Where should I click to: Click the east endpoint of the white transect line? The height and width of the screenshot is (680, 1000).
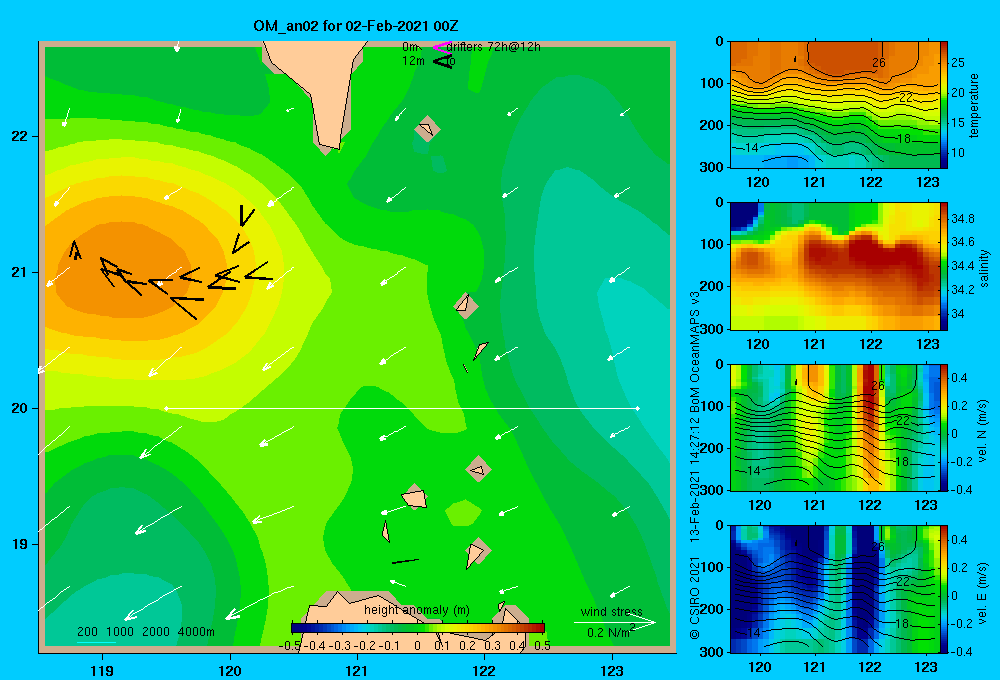click(x=638, y=408)
